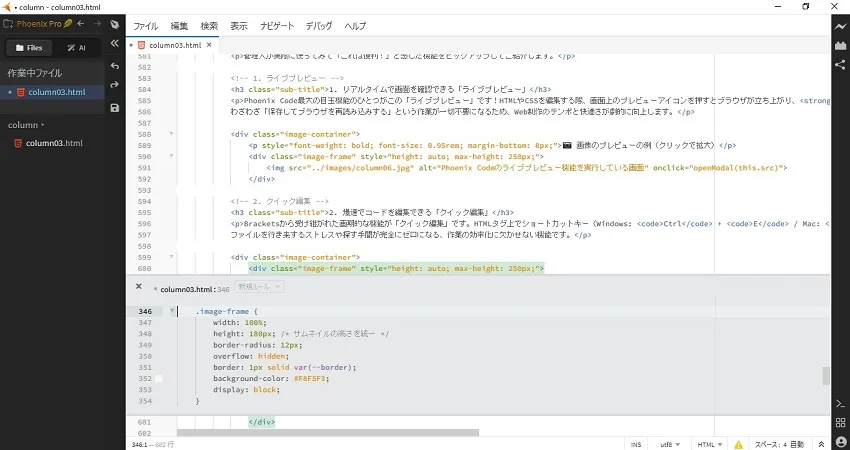Open column03.html in the column folder tree
The width and height of the screenshot is (850, 450).
click(52, 143)
